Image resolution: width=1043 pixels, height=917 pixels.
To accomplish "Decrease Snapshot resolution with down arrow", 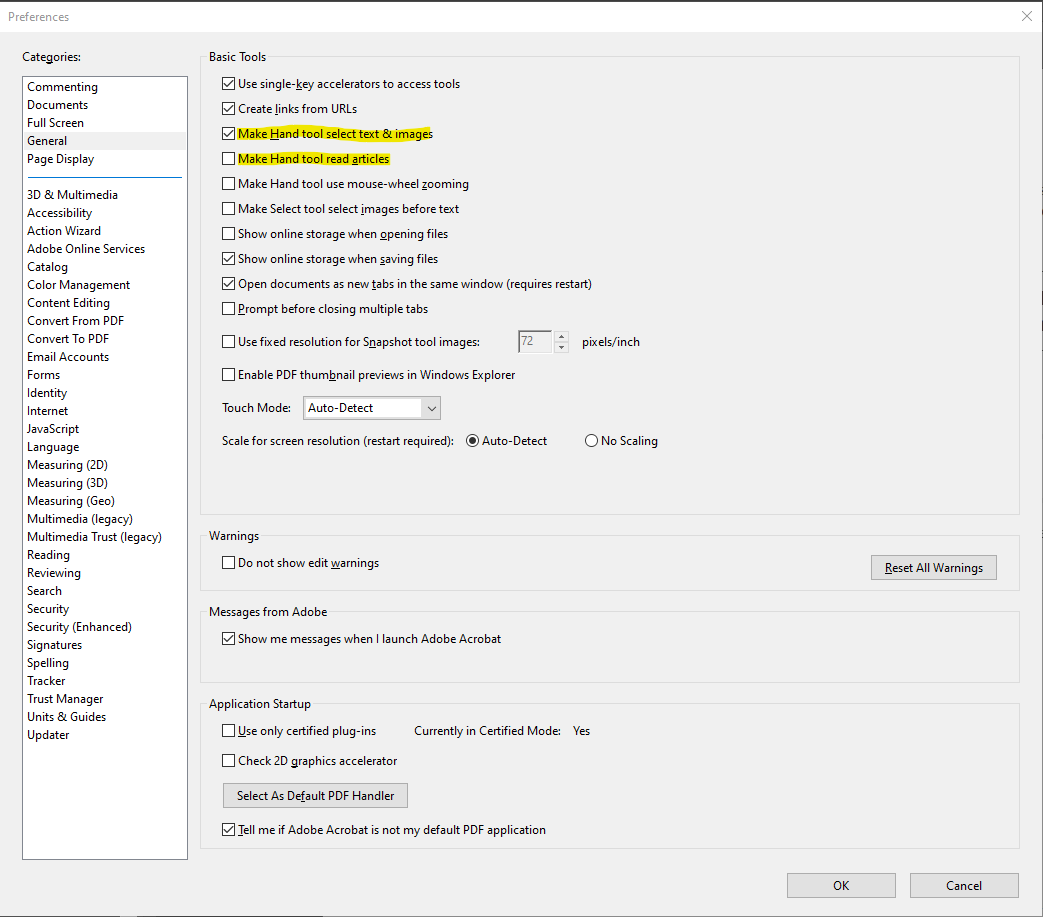I will (x=561, y=348).
